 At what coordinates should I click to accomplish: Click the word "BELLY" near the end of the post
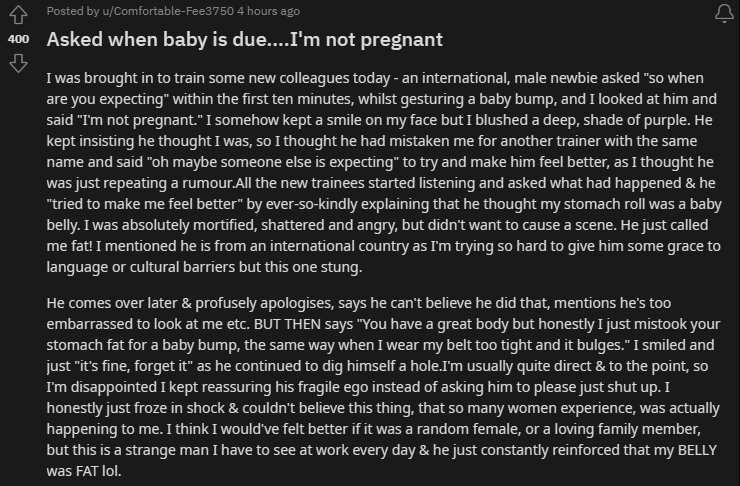[x=698, y=450]
